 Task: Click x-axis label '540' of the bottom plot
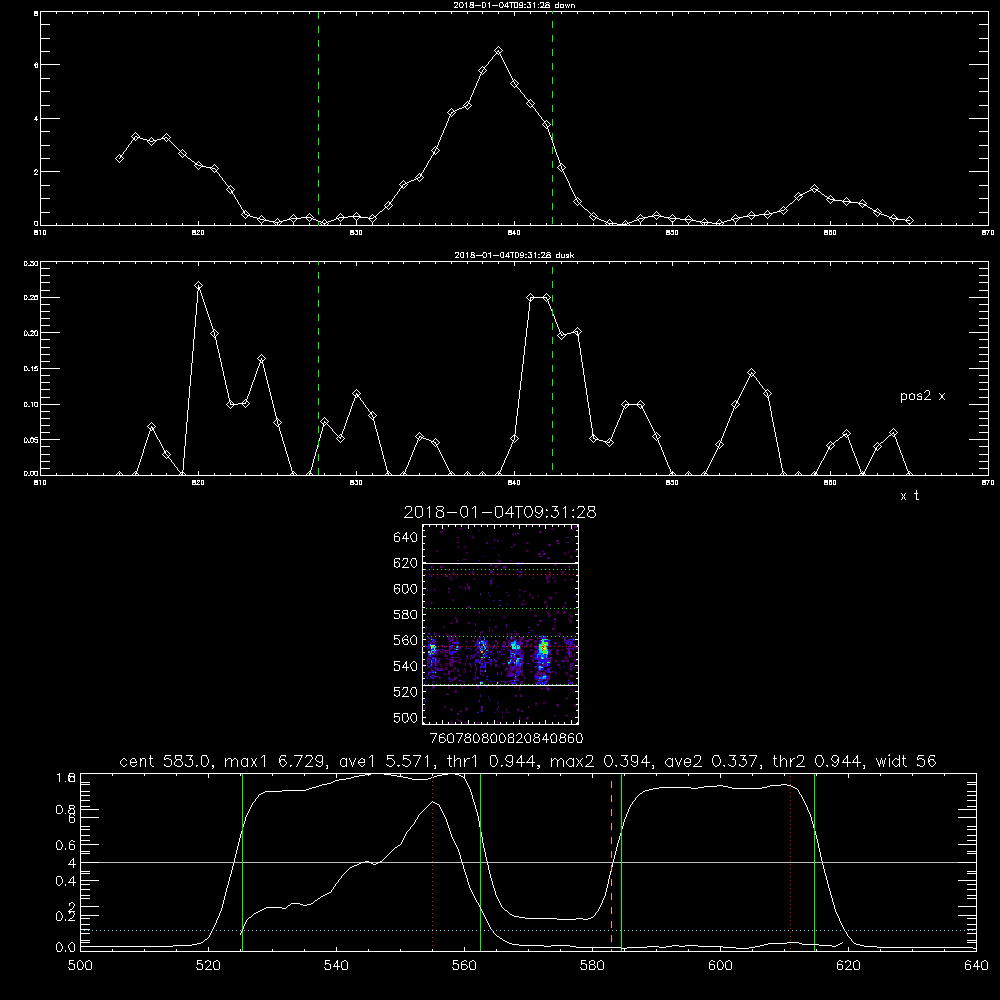(336, 966)
